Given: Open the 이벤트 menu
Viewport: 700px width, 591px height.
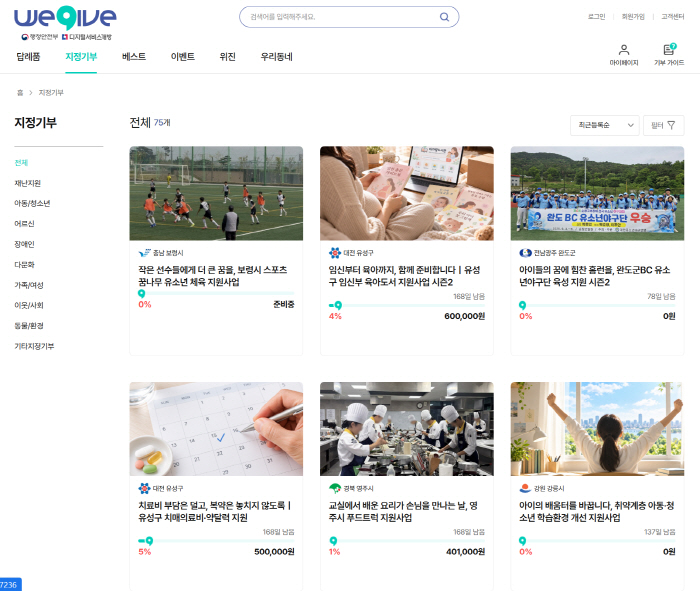Looking at the screenshot, I should click(183, 57).
